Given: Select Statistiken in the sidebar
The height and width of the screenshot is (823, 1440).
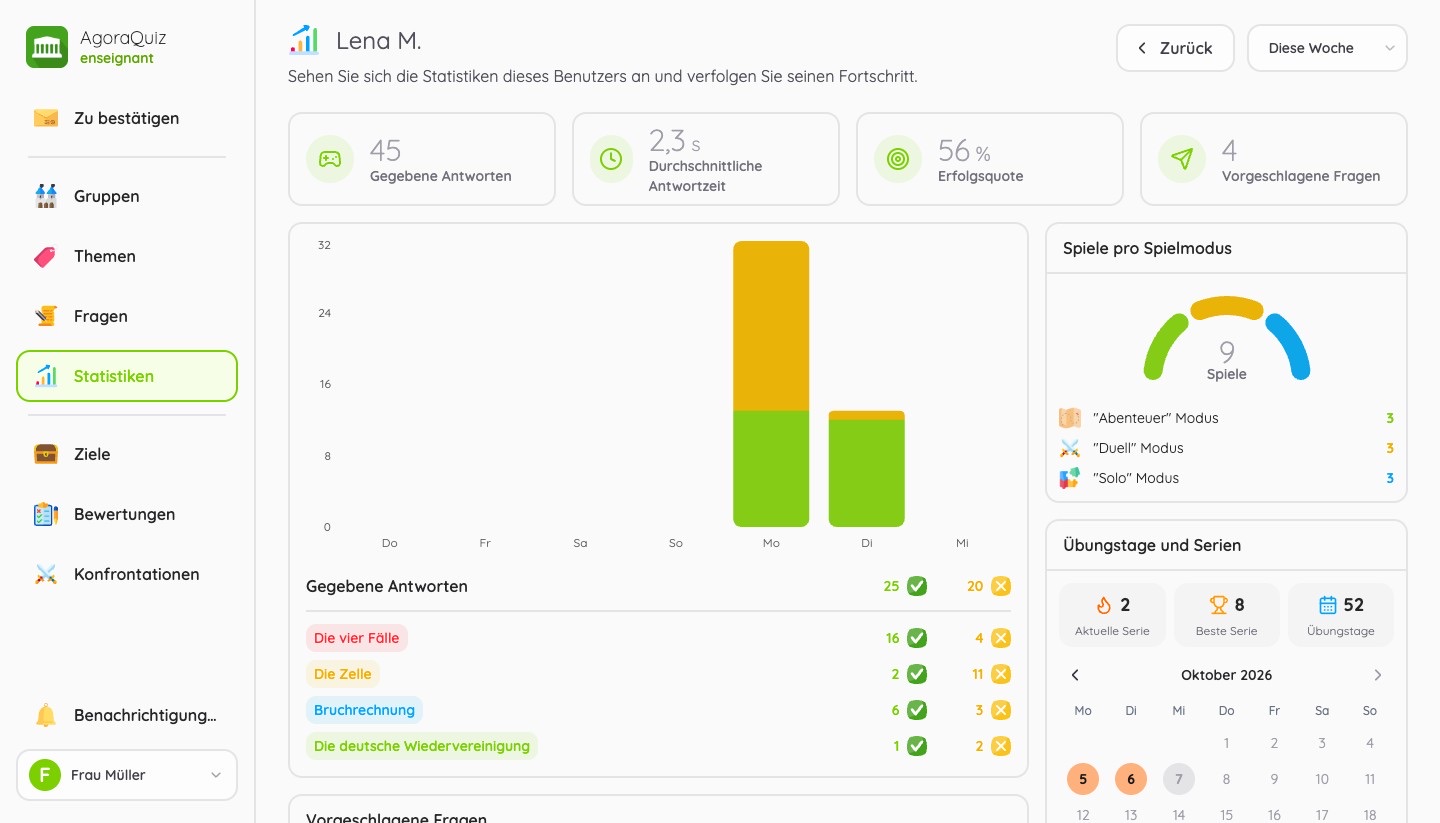Looking at the screenshot, I should (127, 376).
